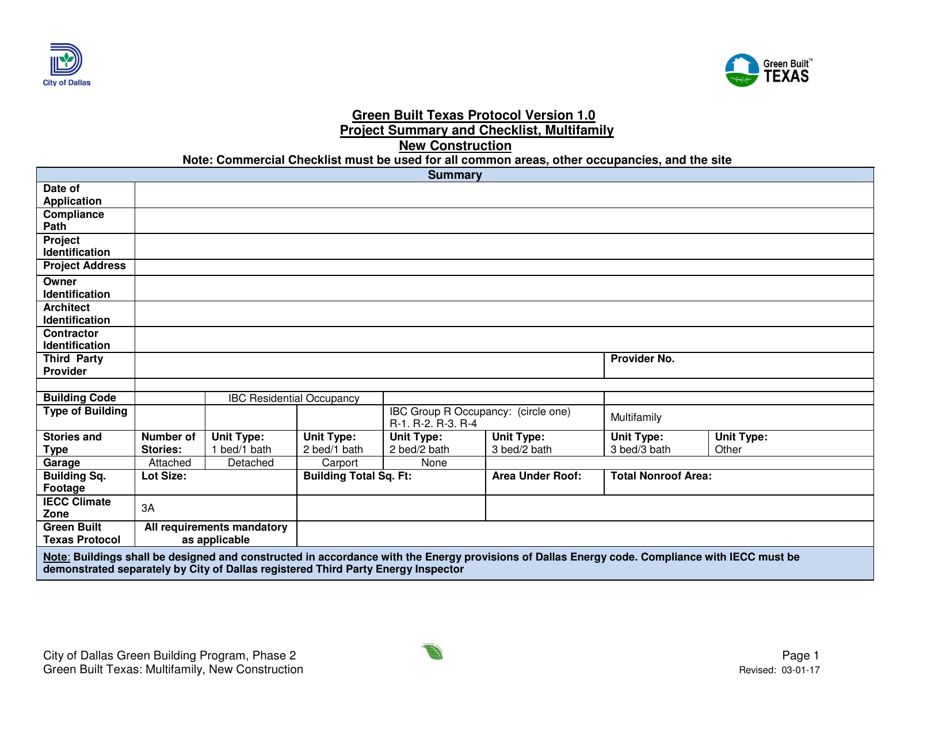Image resolution: width=950 pixels, height=733 pixels.
Task: Select the 2 bed/1 bath unit type
Action: click(x=340, y=443)
